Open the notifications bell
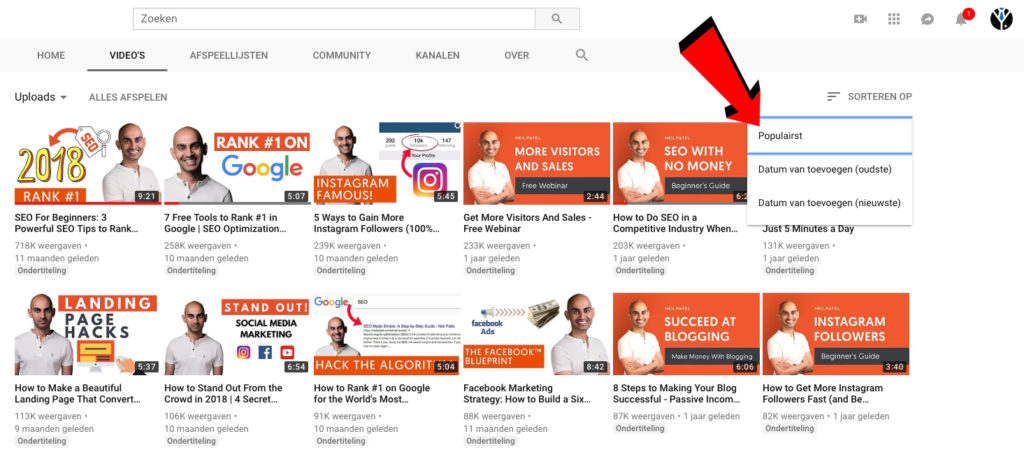 pos(961,20)
